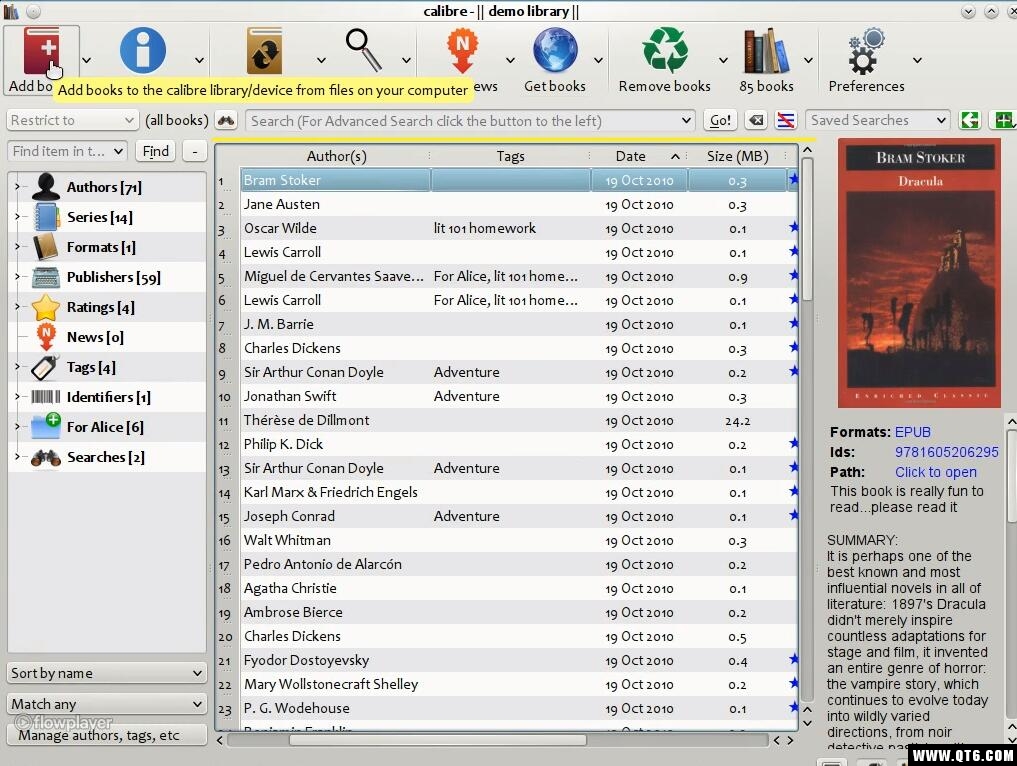Sort by the Tags column header

click(x=510, y=156)
